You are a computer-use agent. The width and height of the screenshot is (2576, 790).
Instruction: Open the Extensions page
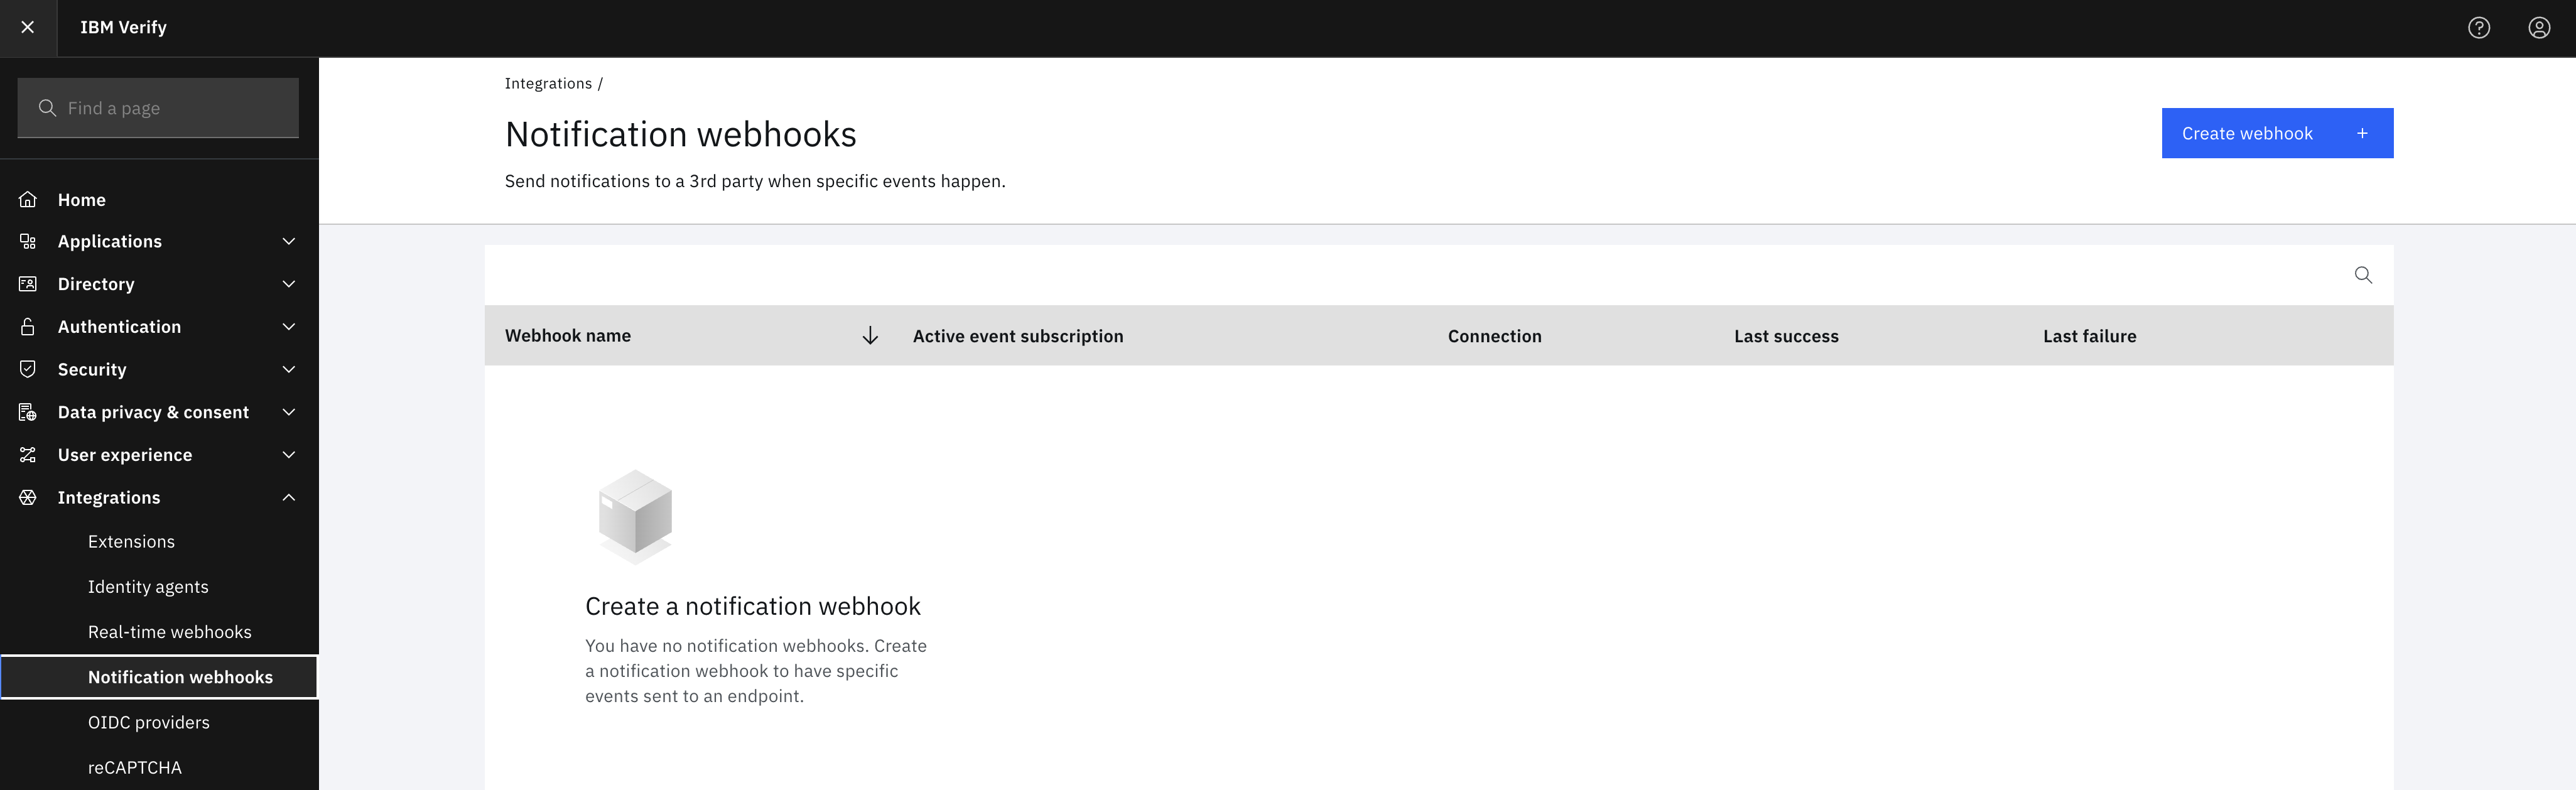pyautogui.click(x=131, y=542)
